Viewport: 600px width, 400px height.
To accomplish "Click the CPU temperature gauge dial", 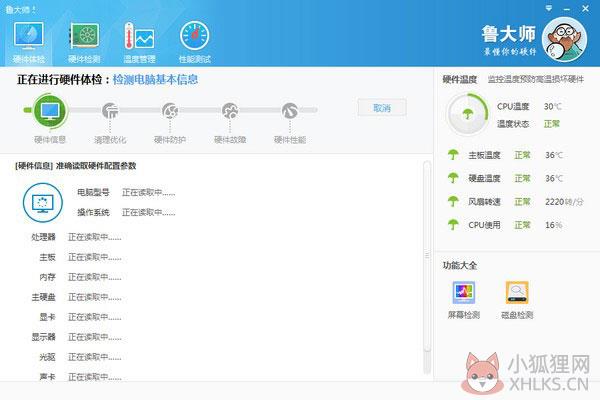I will (468, 114).
